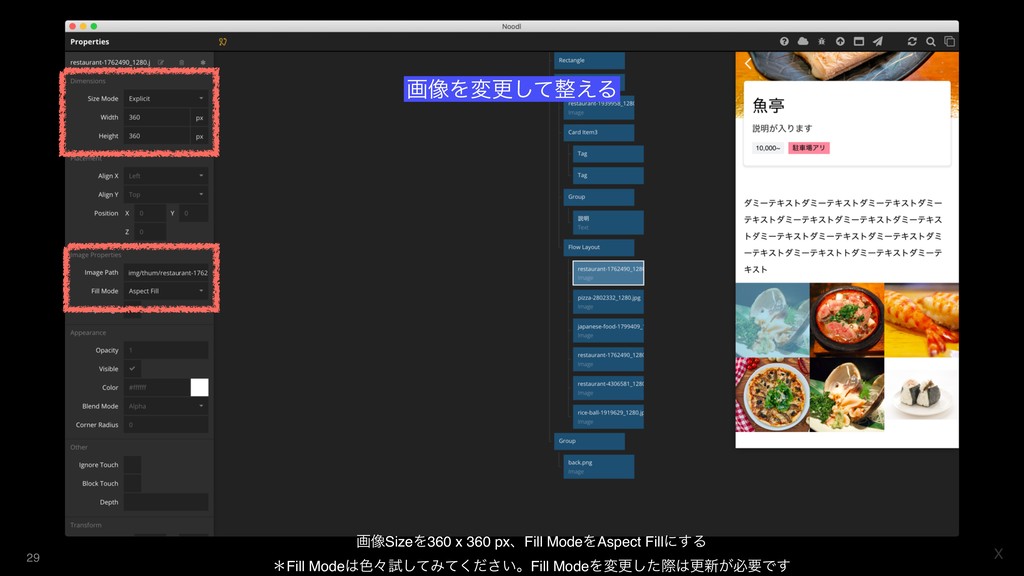Image resolution: width=1024 pixels, height=576 pixels.
Task: Change the Width px unit selector
Action: click(x=200, y=118)
